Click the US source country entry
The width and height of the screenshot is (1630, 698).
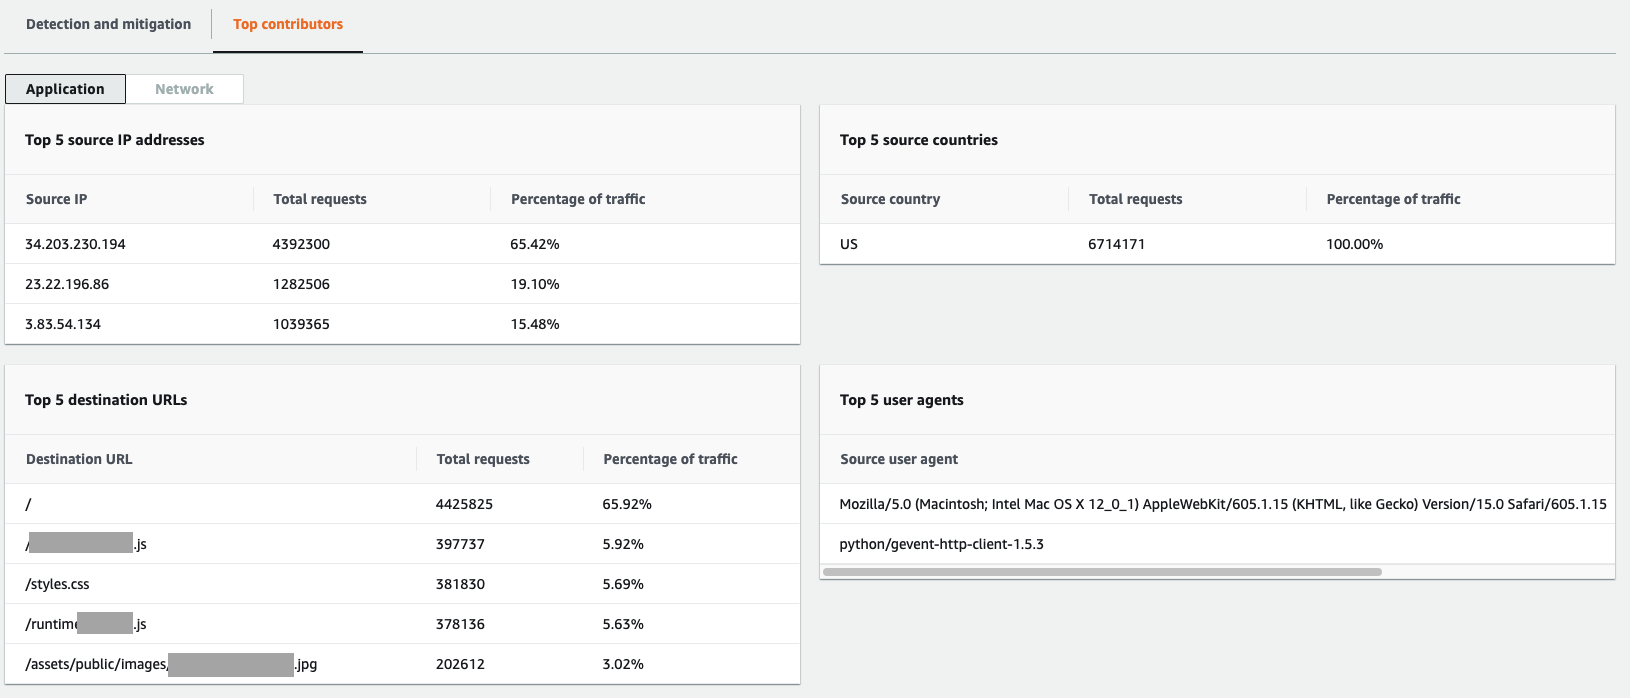[849, 244]
